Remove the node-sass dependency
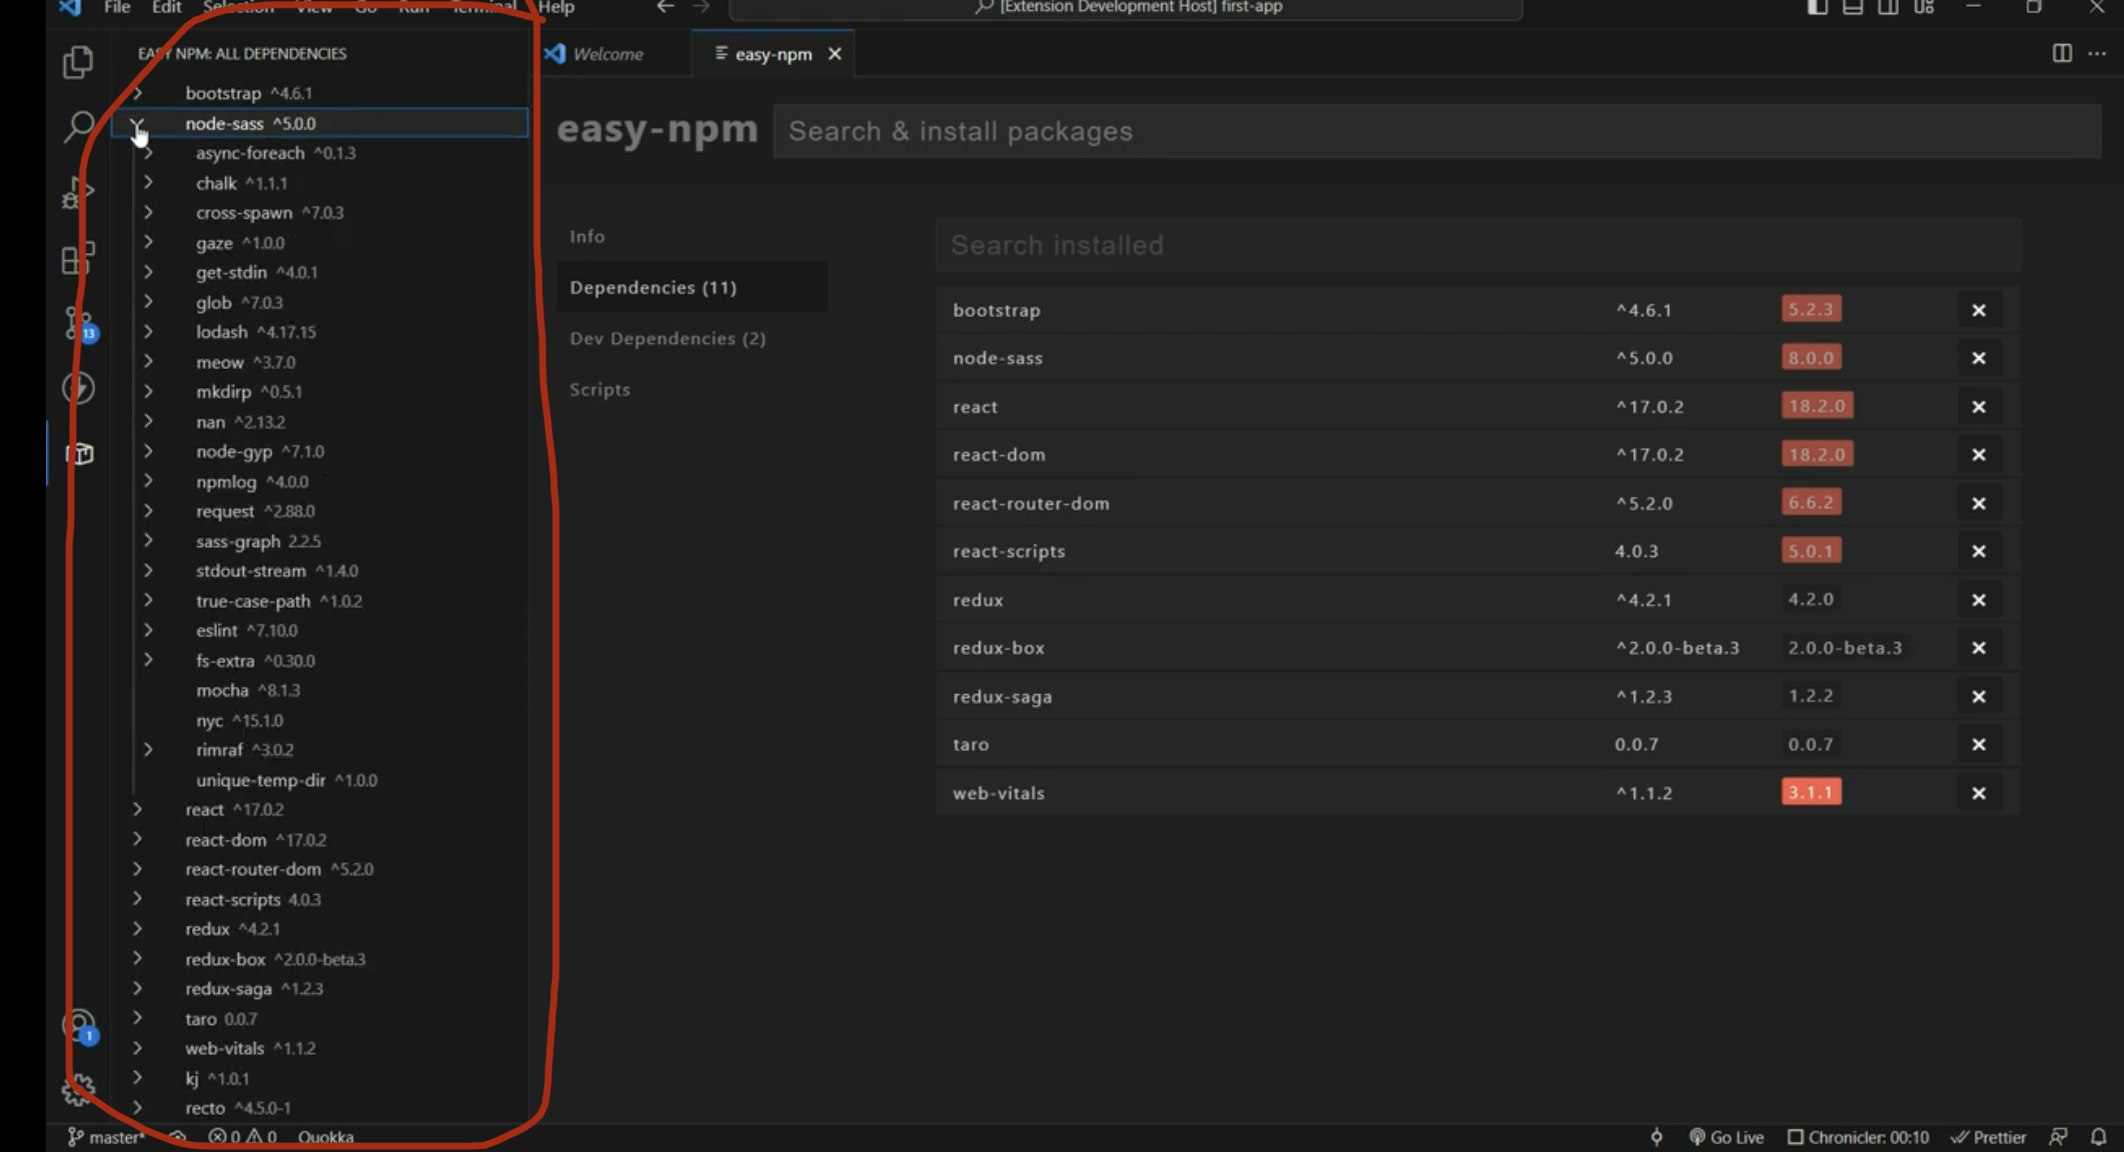2124x1152 pixels. pyautogui.click(x=1978, y=358)
